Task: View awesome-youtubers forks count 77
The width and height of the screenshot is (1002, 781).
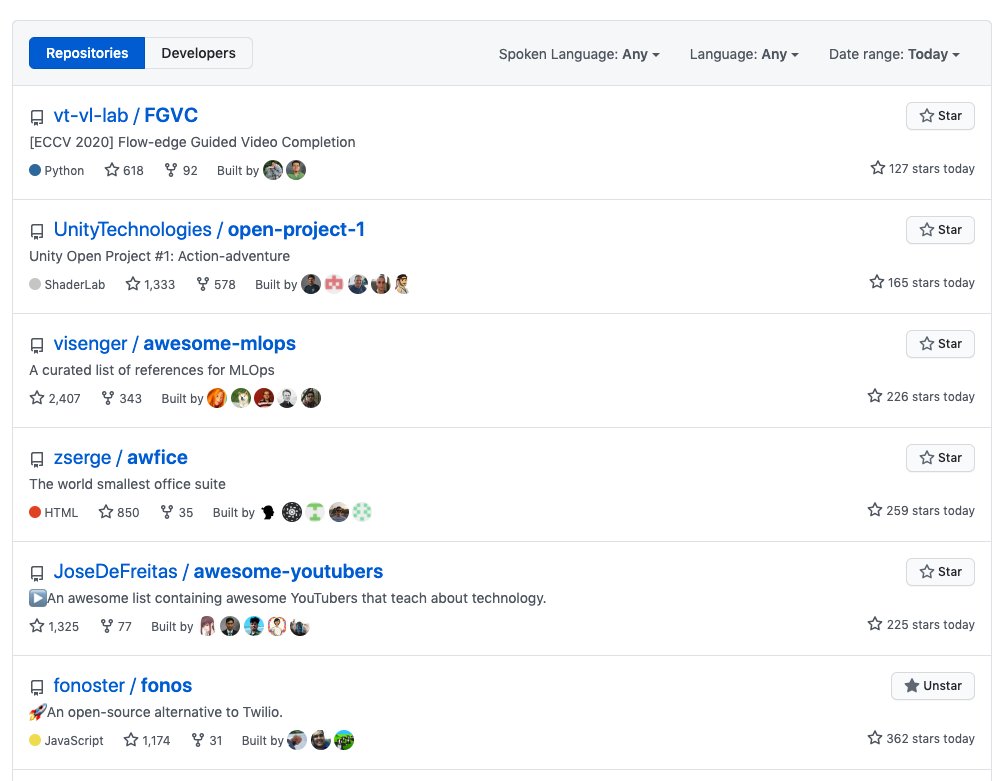Action: point(116,626)
